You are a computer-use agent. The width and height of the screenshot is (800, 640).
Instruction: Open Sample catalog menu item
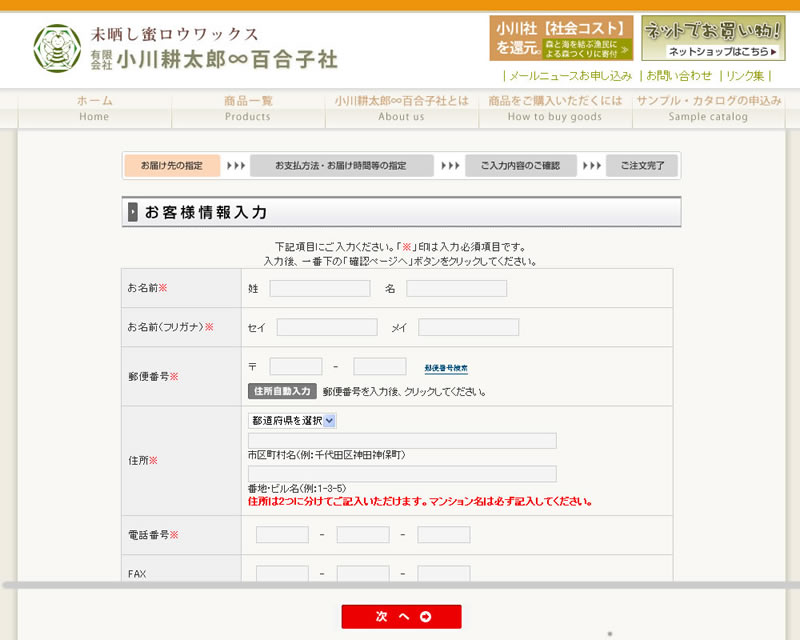[x=708, y=108]
